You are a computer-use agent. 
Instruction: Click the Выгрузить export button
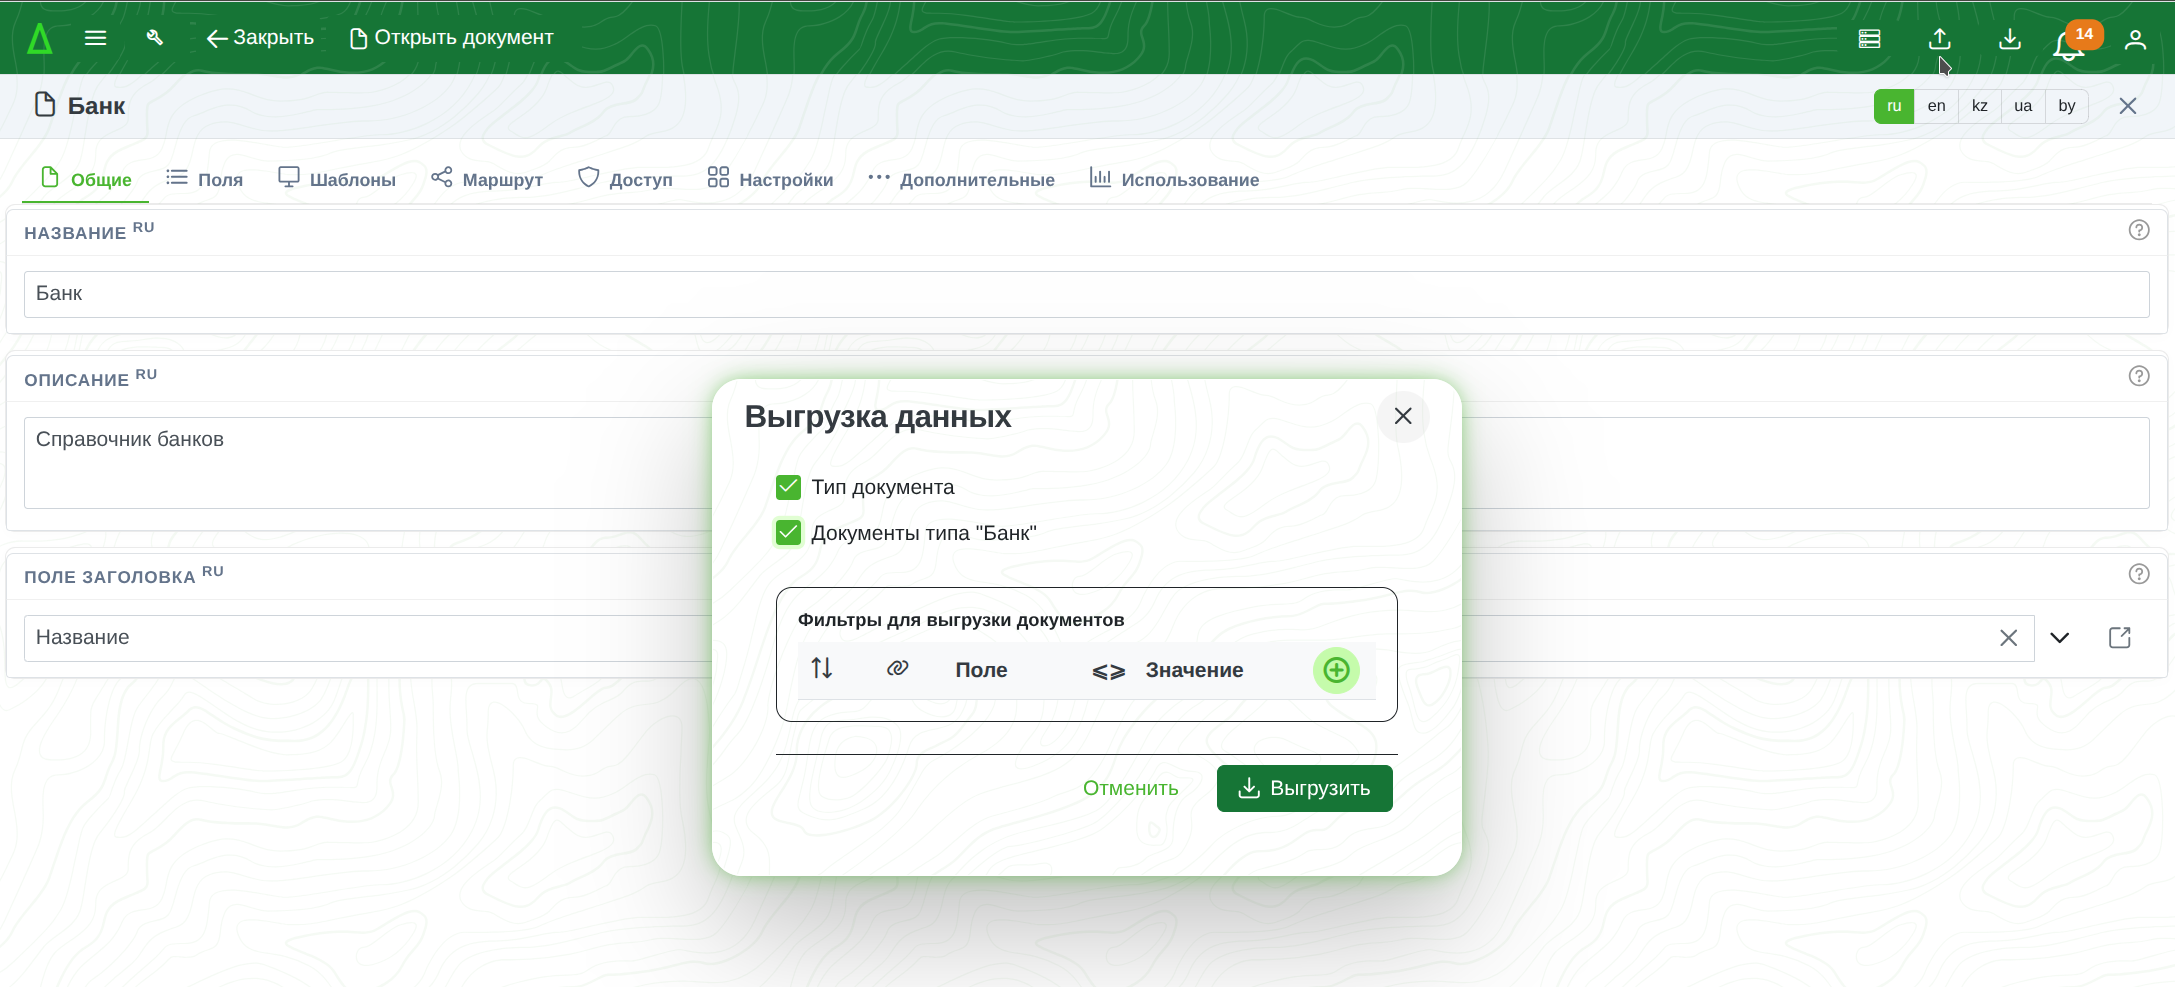(x=1304, y=788)
